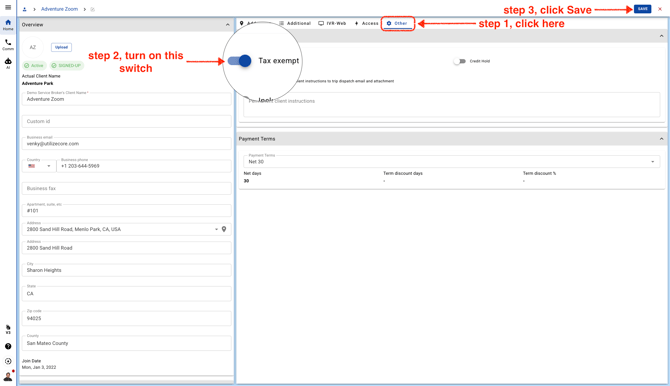This screenshot has width=670, height=386.
Task: Click the Active status chip
Action: (x=34, y=65)
